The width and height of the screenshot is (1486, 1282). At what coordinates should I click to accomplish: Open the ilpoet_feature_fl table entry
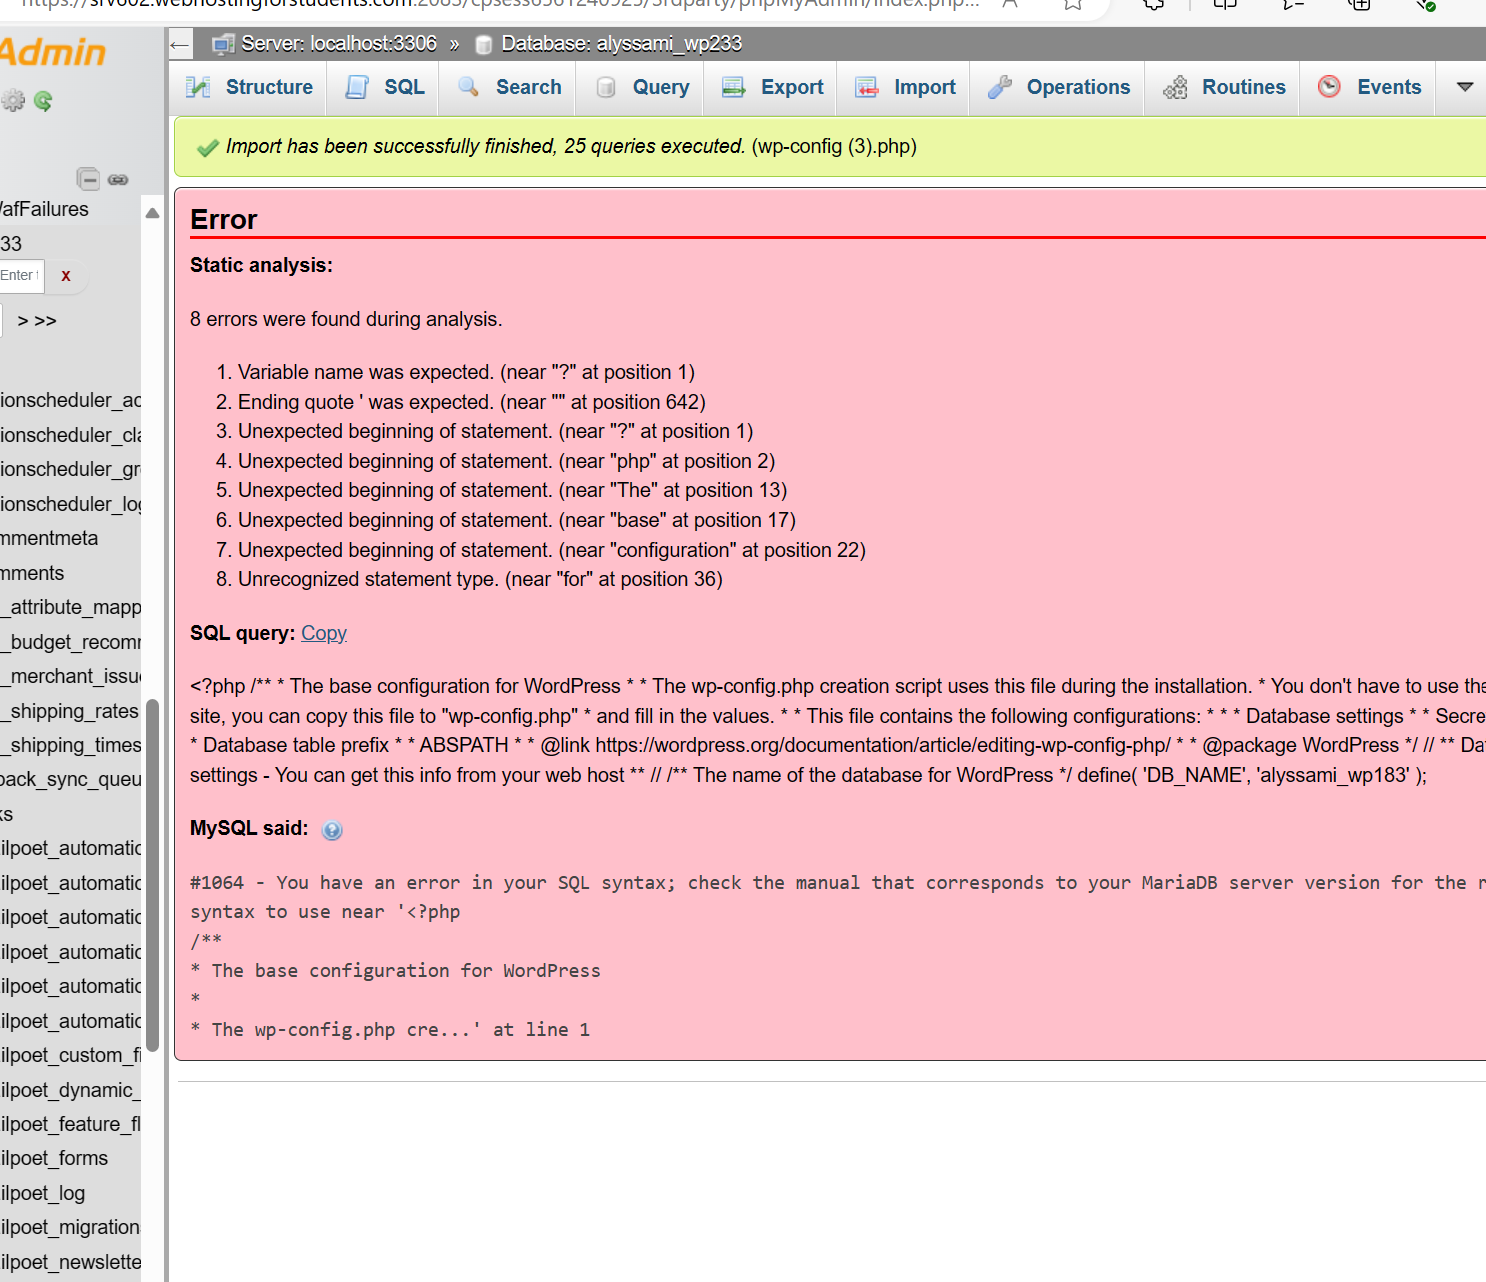coord(70,1124)
